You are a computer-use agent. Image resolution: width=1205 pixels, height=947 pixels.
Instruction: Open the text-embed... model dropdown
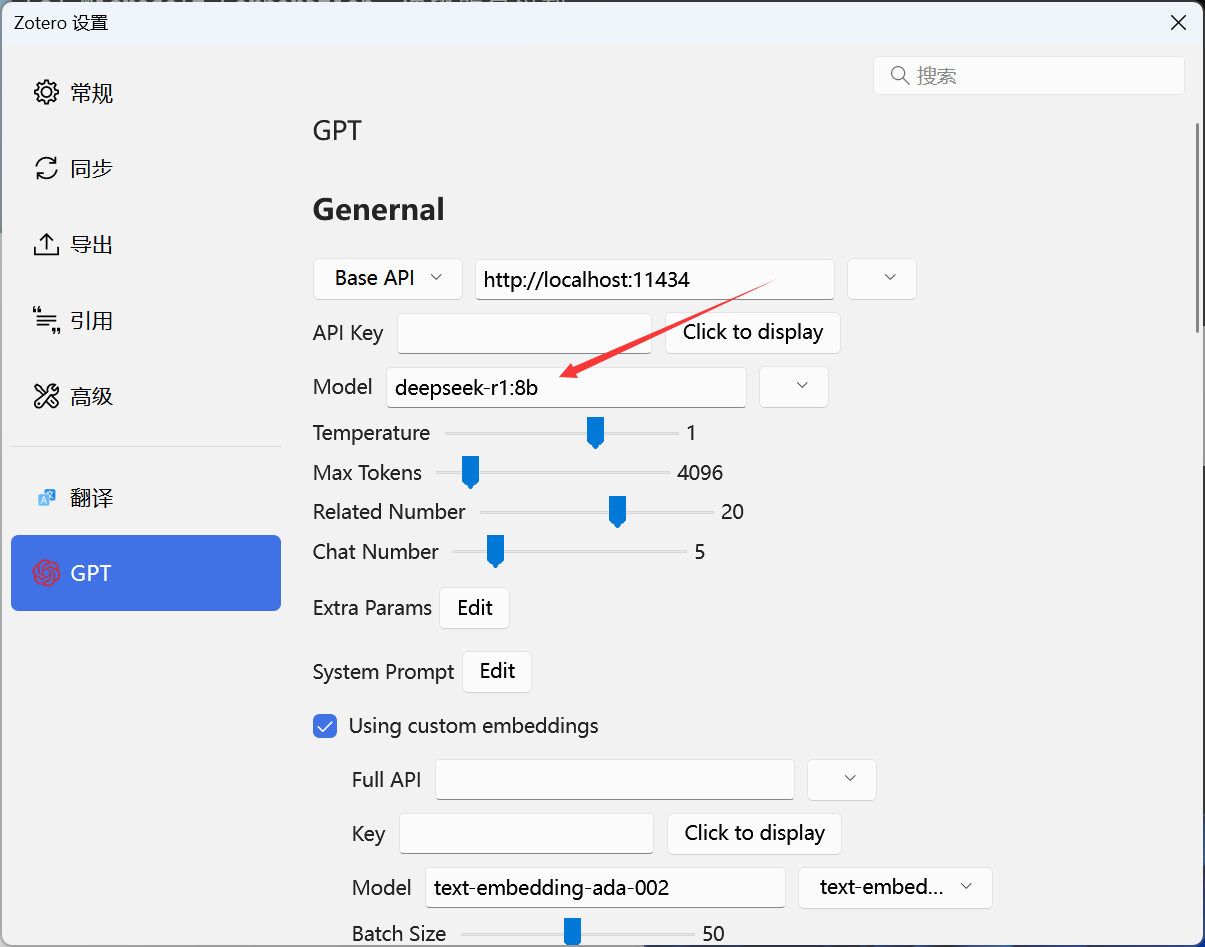(x=895, y=887)
